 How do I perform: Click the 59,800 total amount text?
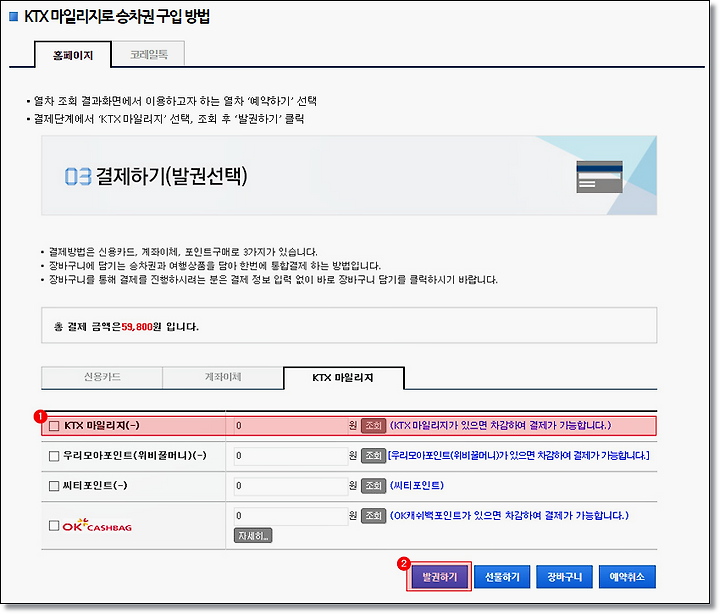pos(137,327)
